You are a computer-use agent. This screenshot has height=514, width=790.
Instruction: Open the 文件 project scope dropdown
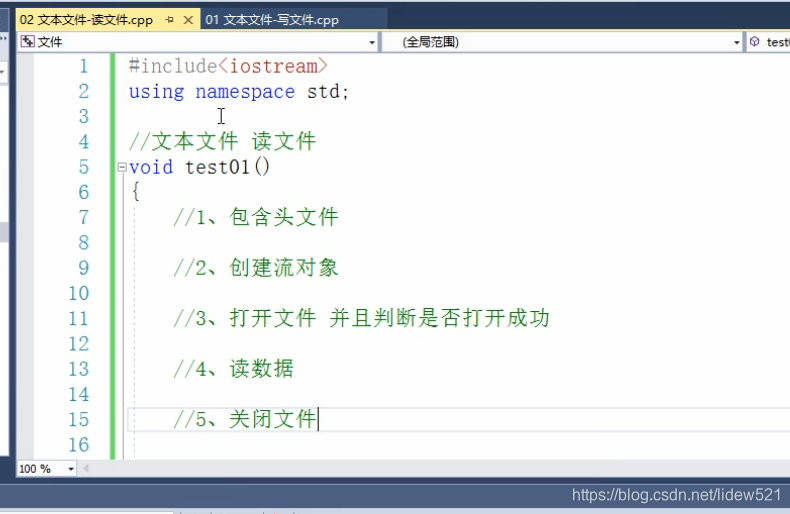(x=372, y=42)
